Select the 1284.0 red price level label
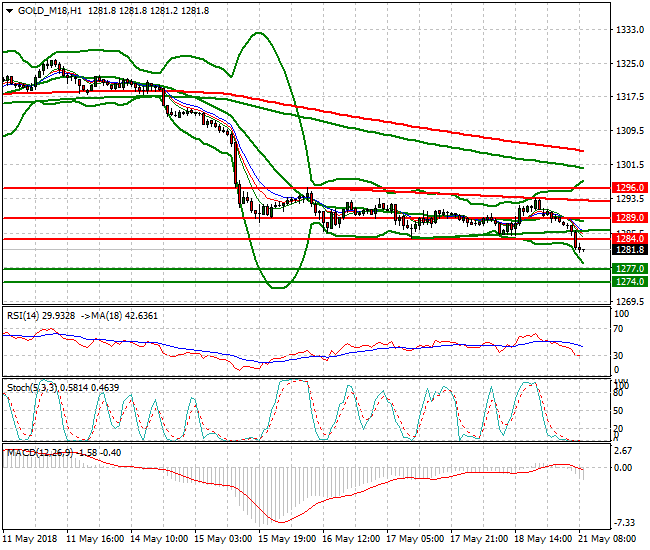 (x=630, y=238)
